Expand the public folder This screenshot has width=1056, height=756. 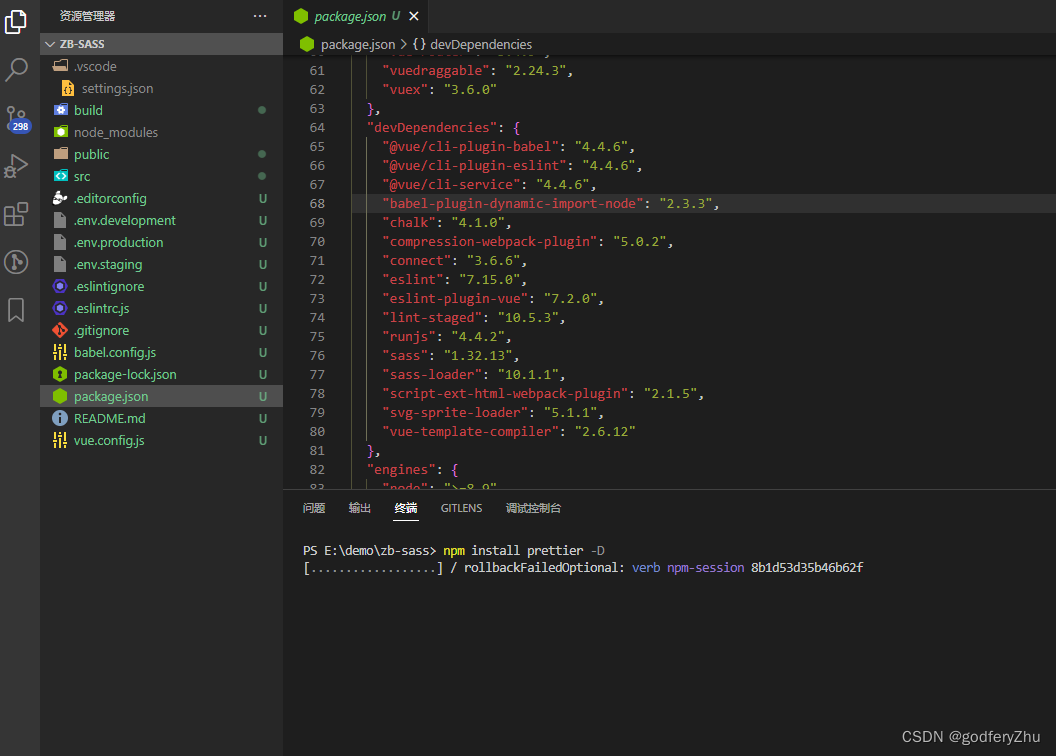[x=162, y=154]
